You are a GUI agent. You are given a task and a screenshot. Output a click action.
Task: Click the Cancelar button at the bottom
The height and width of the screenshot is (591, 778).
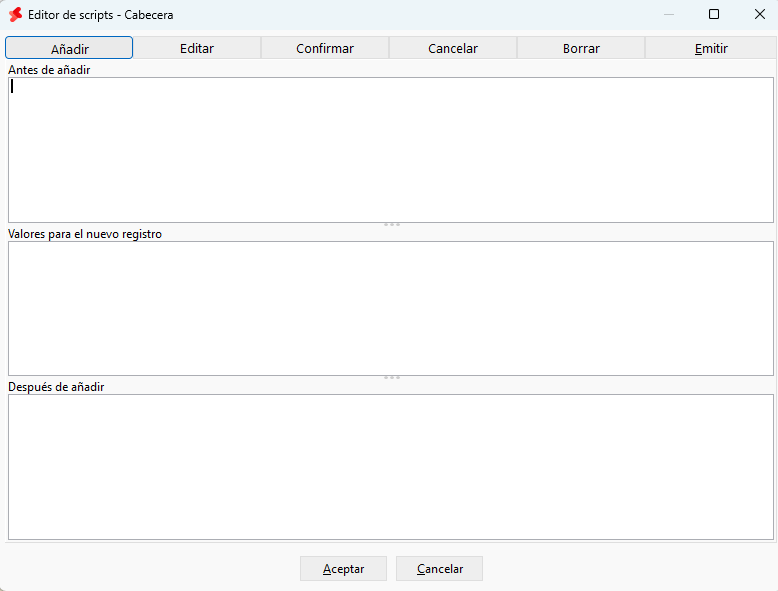(439, 568)
